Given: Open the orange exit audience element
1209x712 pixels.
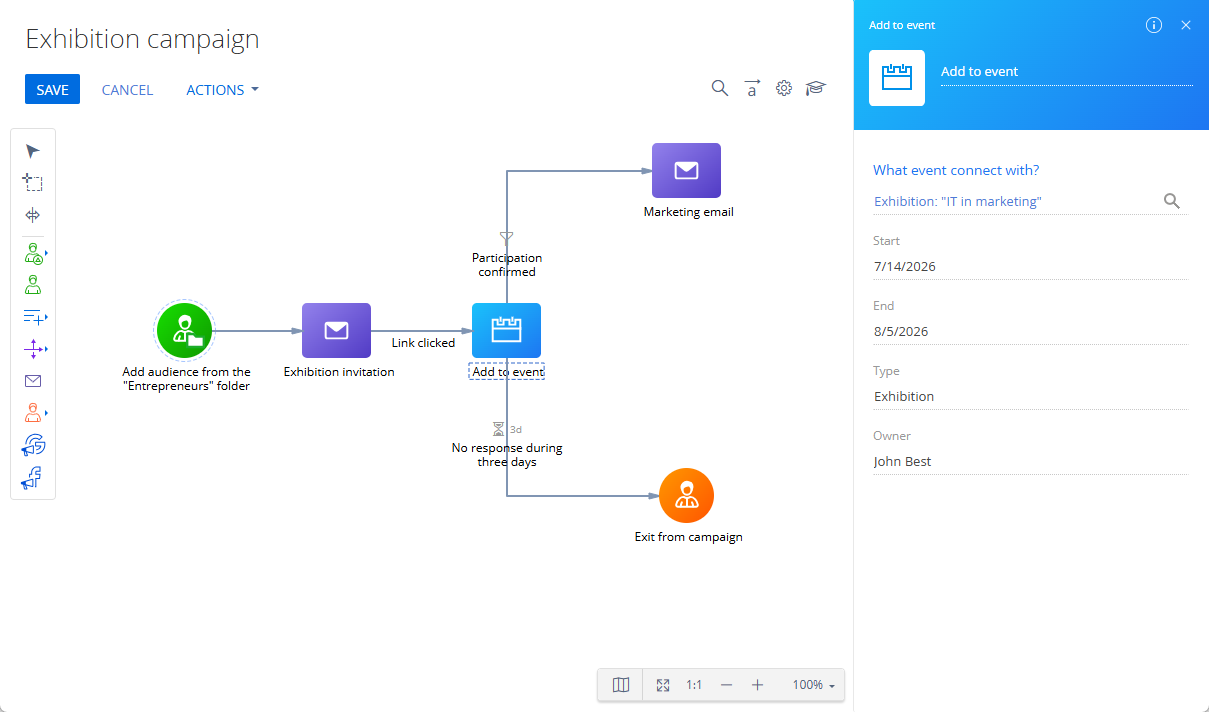Looking at the screenshot, I should (34, 412).
